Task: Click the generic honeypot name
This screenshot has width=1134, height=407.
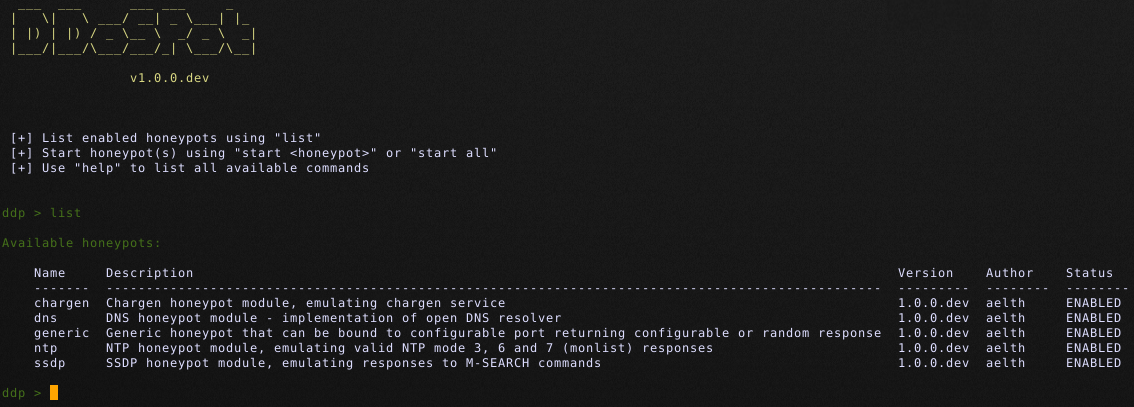Action: pos(61,333)
